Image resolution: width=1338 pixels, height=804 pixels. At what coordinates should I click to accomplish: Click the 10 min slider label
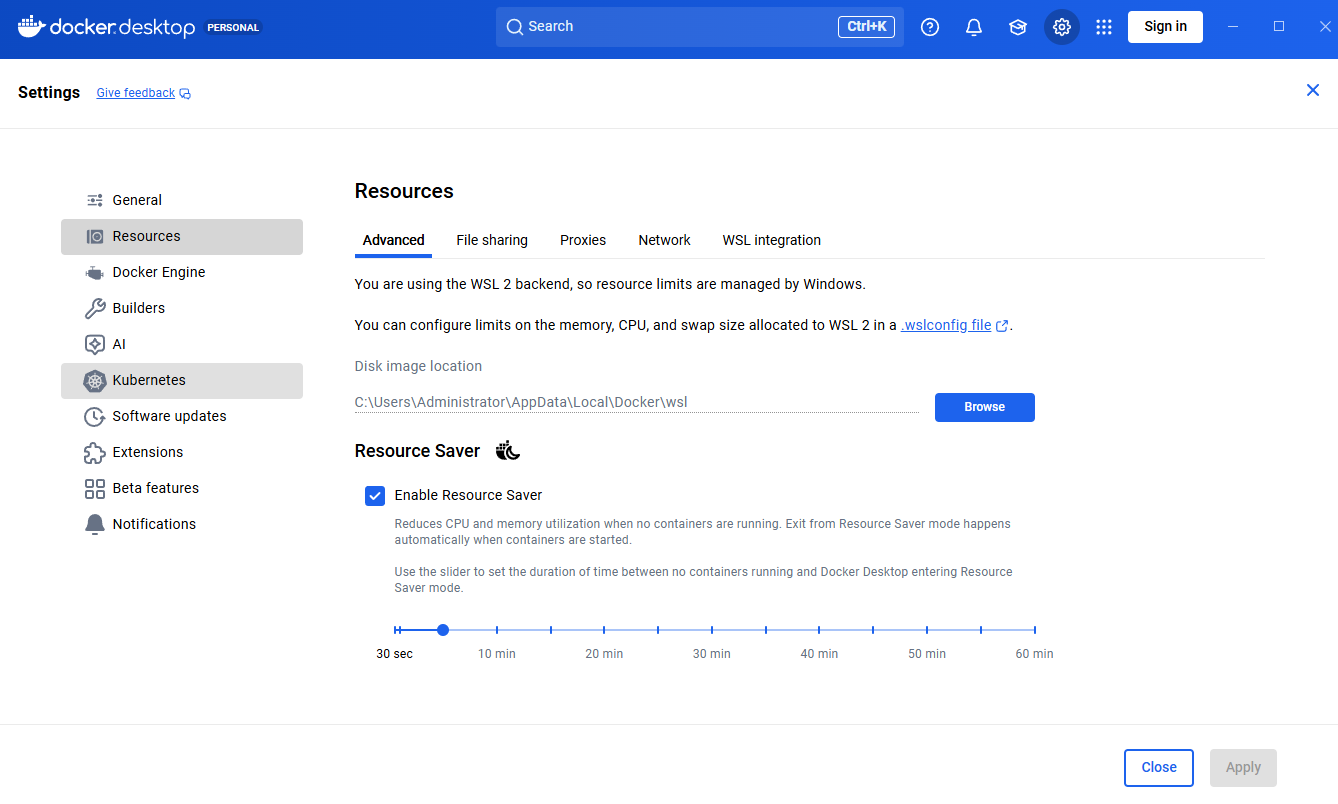[x=497, y=654]
